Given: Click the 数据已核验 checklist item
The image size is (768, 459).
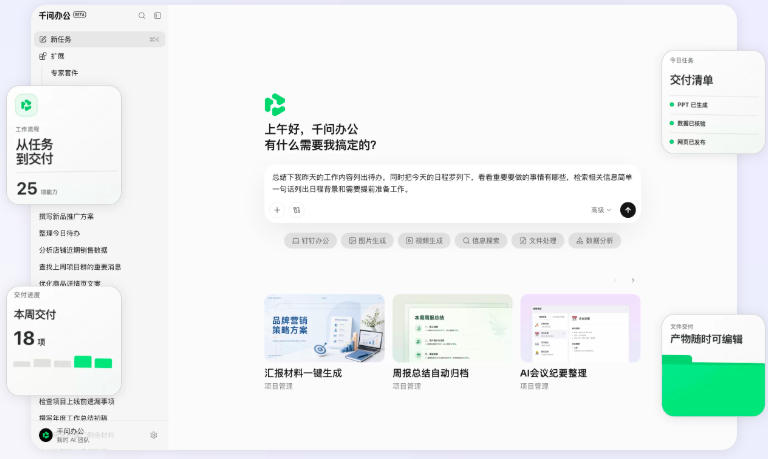Looking at the screenshot, I should (x=687, y=123).
